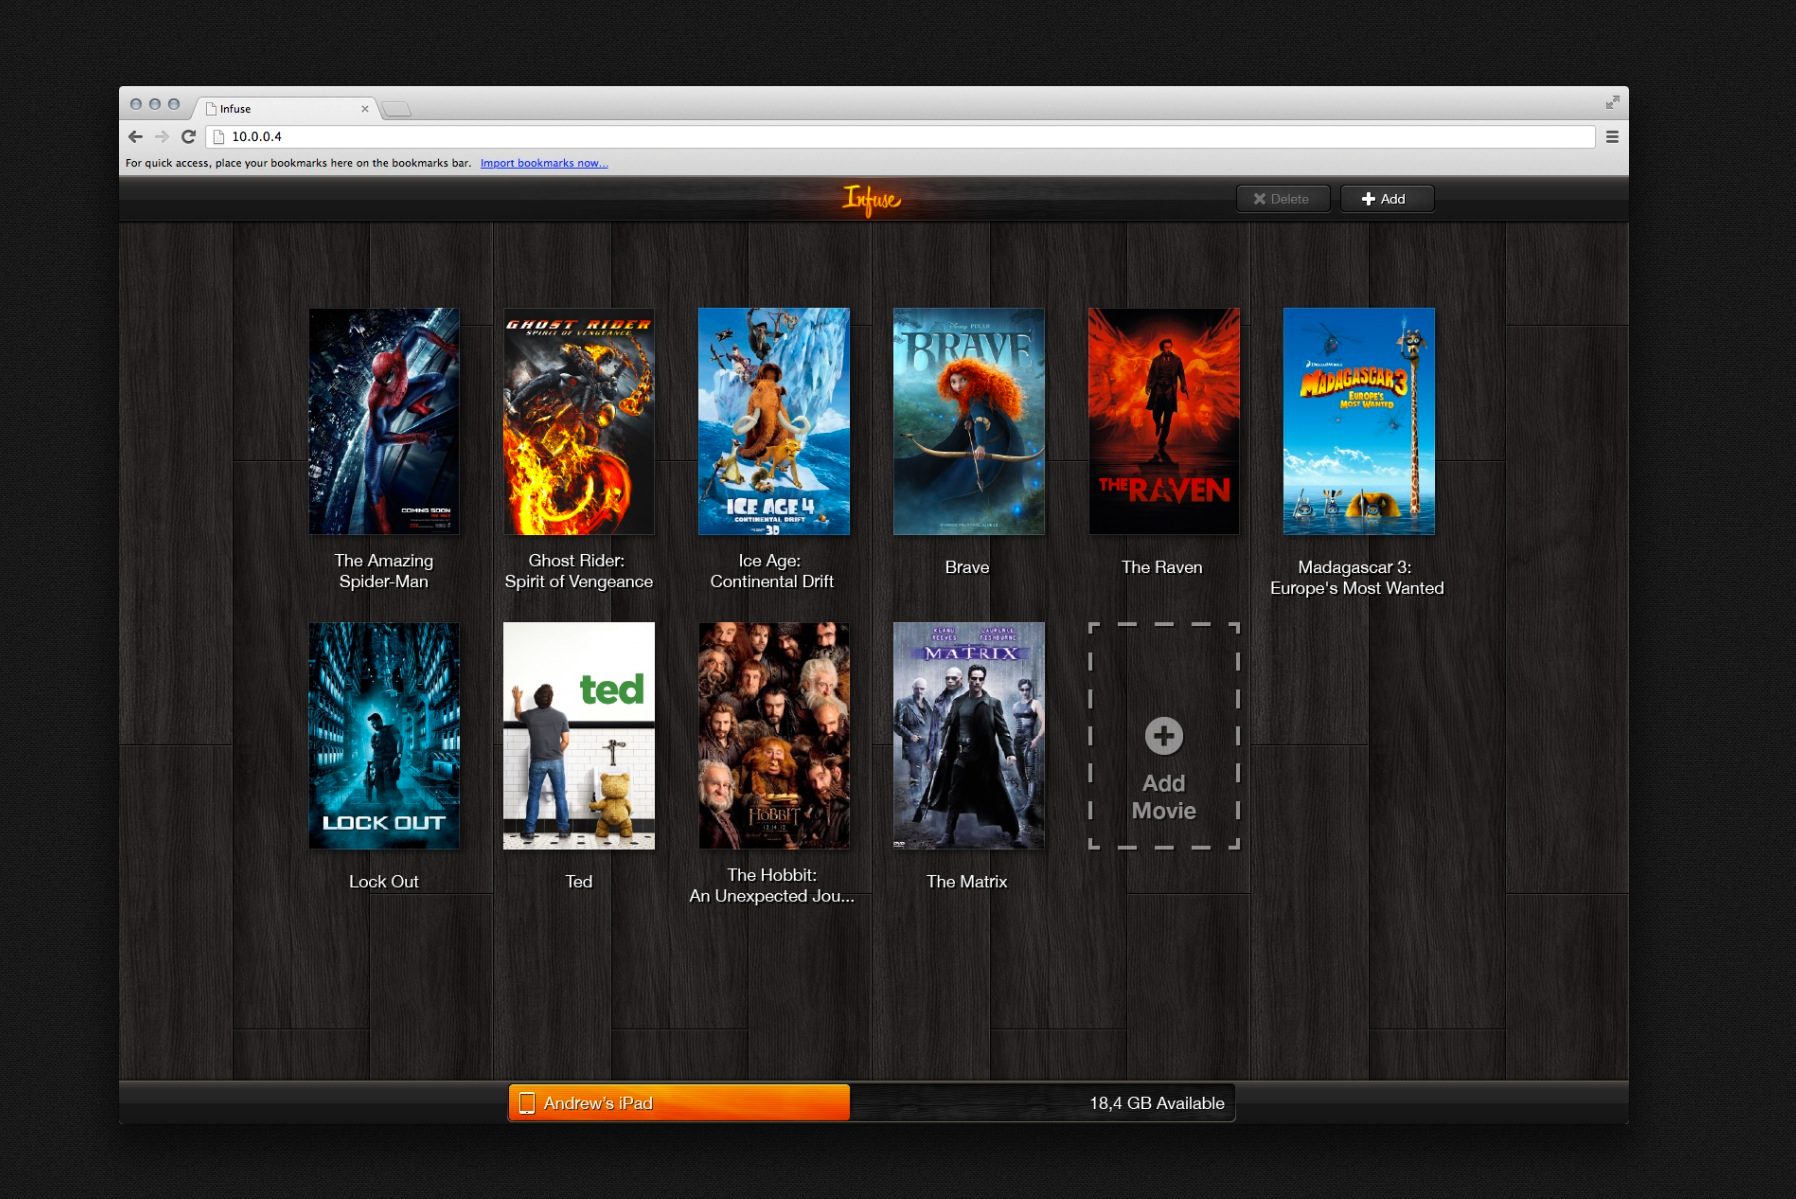Click the Add button
1796x1199 pixels.
coord(1386,199)
